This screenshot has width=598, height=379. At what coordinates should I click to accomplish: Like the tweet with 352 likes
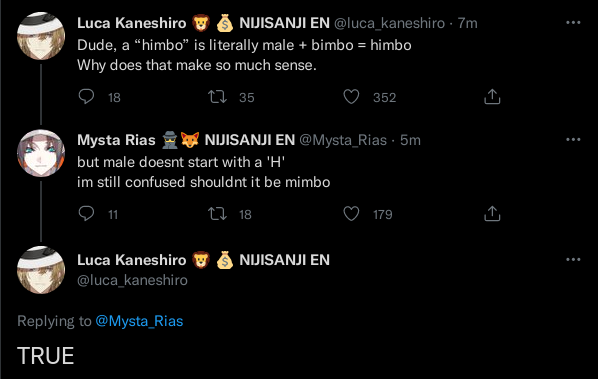click(351, 96)
